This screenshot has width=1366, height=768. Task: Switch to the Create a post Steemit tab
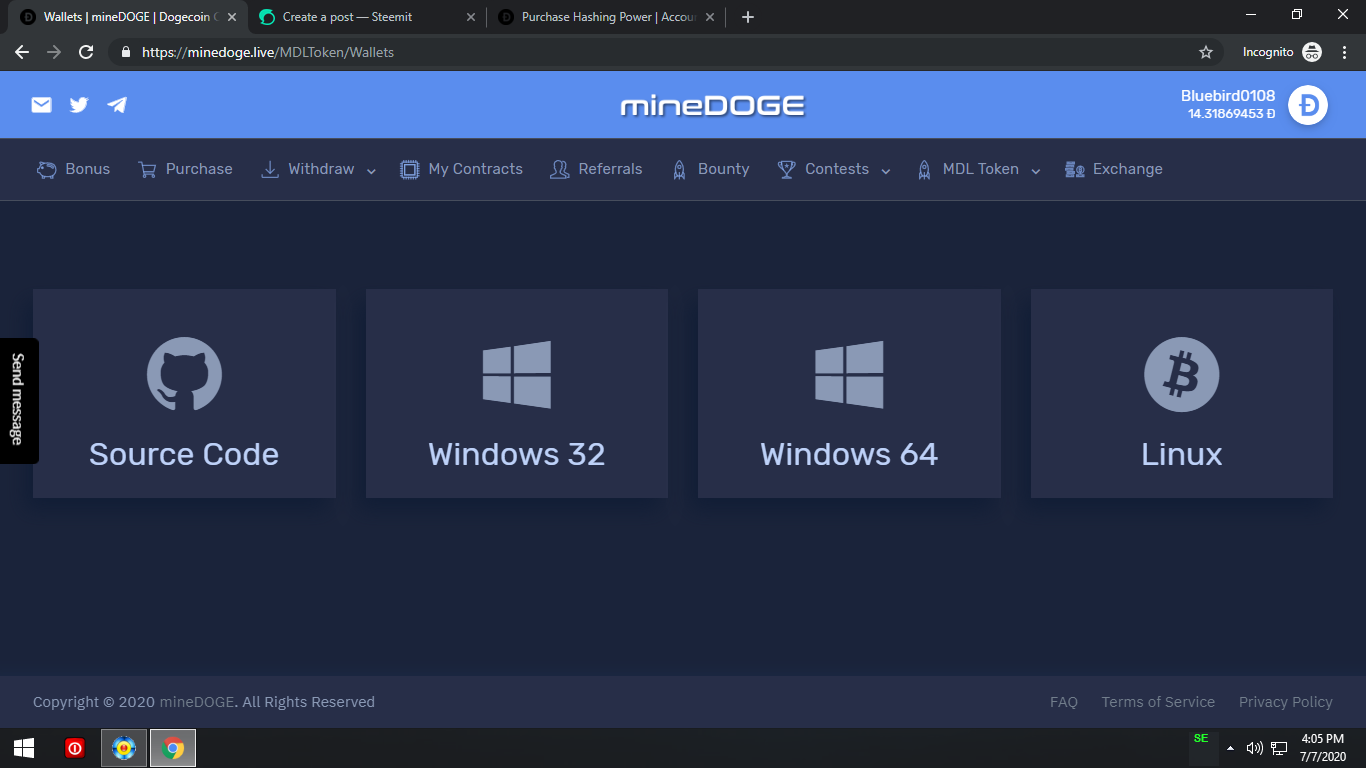[x=367, y=17]
